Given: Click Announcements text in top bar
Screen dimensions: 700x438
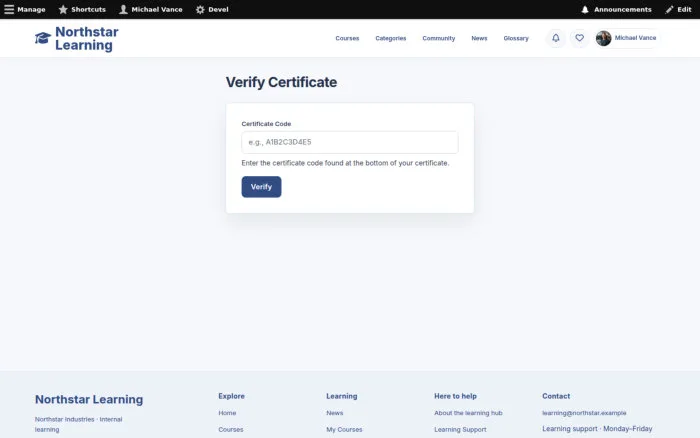Looking at the screenshot, I should pos(622,9).
